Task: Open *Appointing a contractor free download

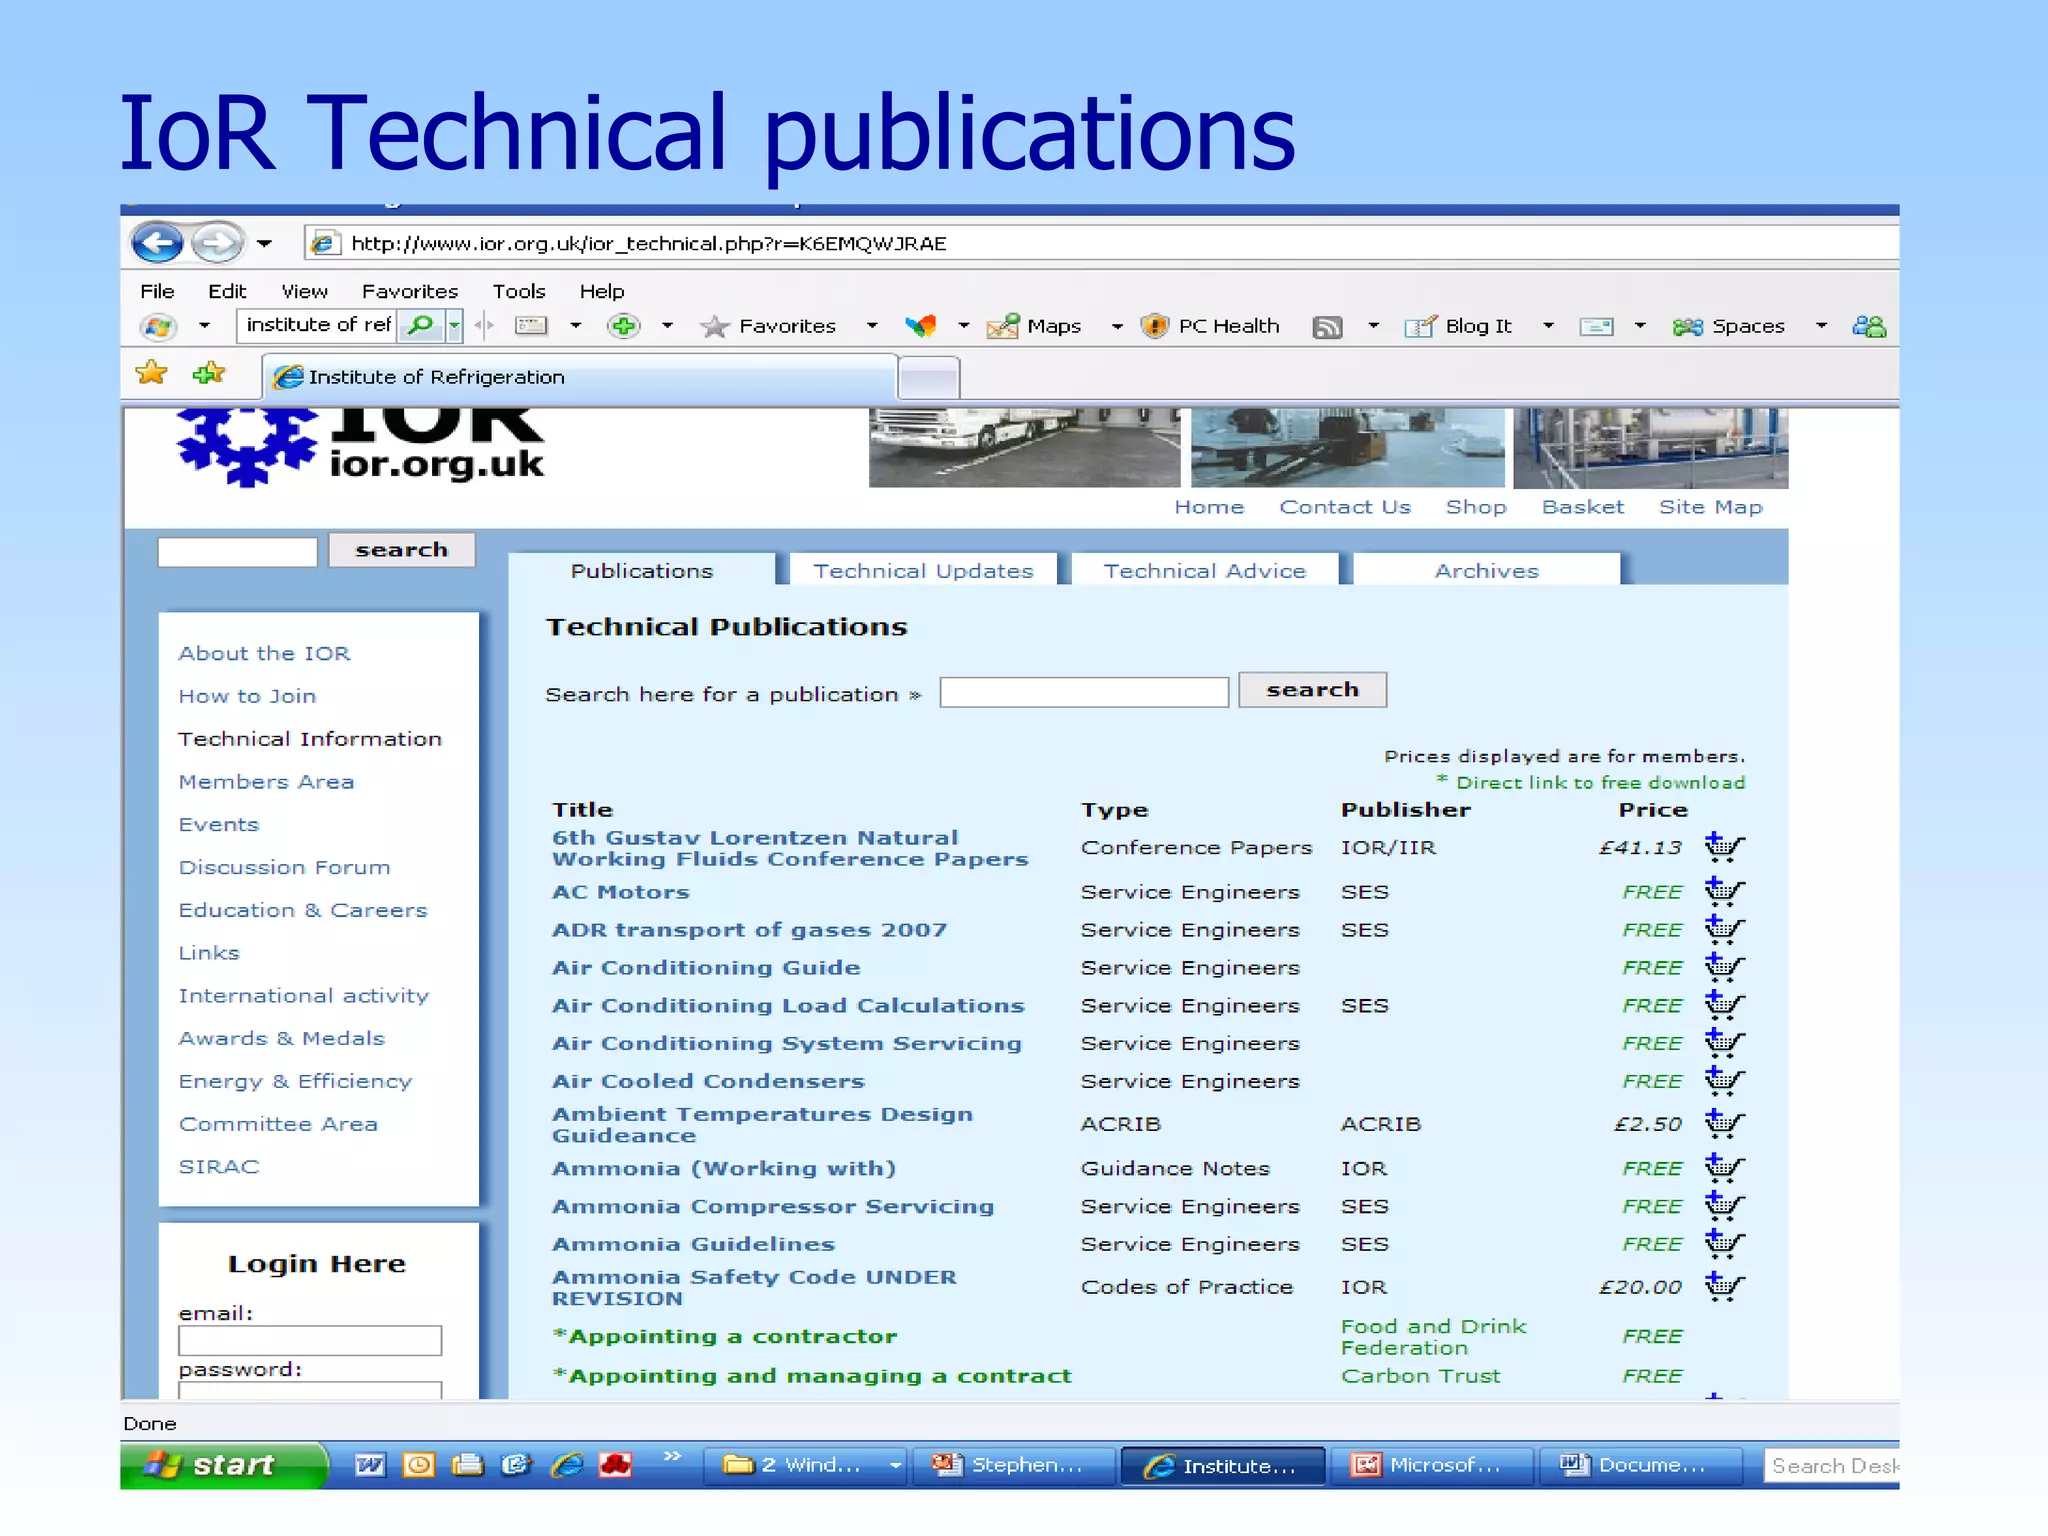Action: click(725, 1336)
